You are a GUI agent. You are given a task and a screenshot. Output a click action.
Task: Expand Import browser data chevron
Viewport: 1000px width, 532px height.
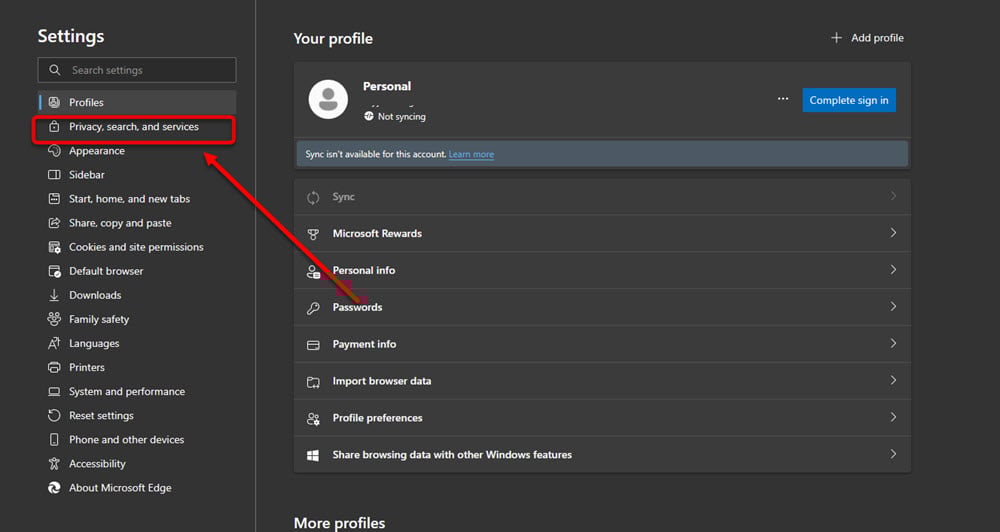click(x=893, y=380)
